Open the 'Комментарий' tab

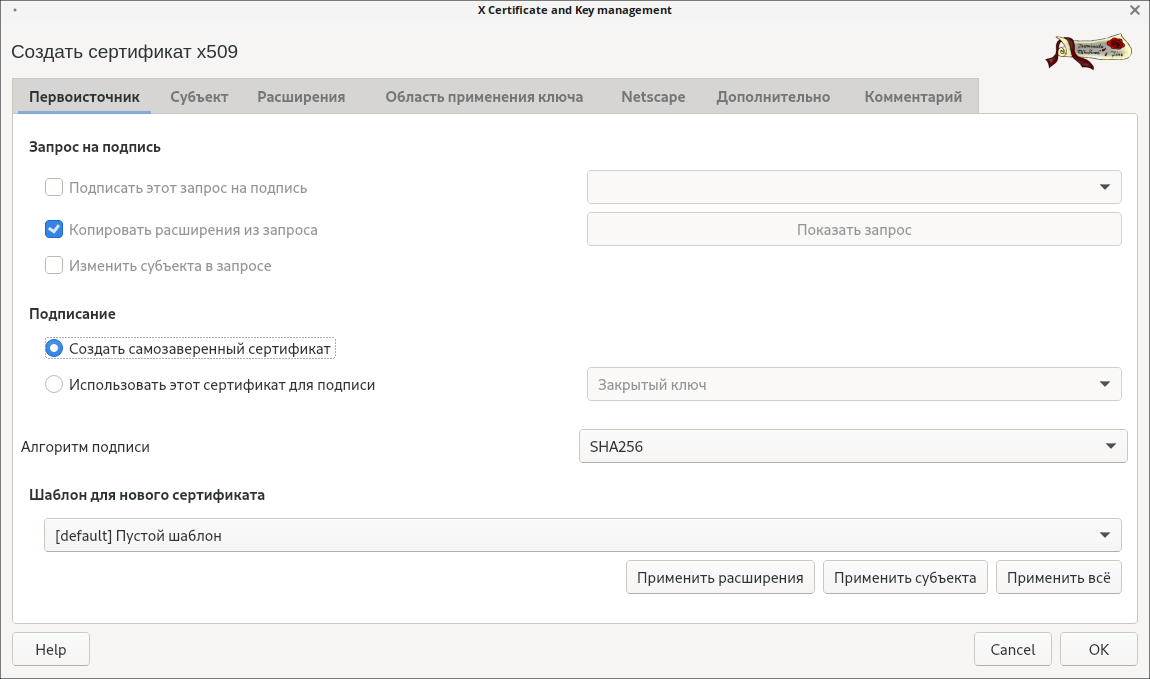coord(913,97)
